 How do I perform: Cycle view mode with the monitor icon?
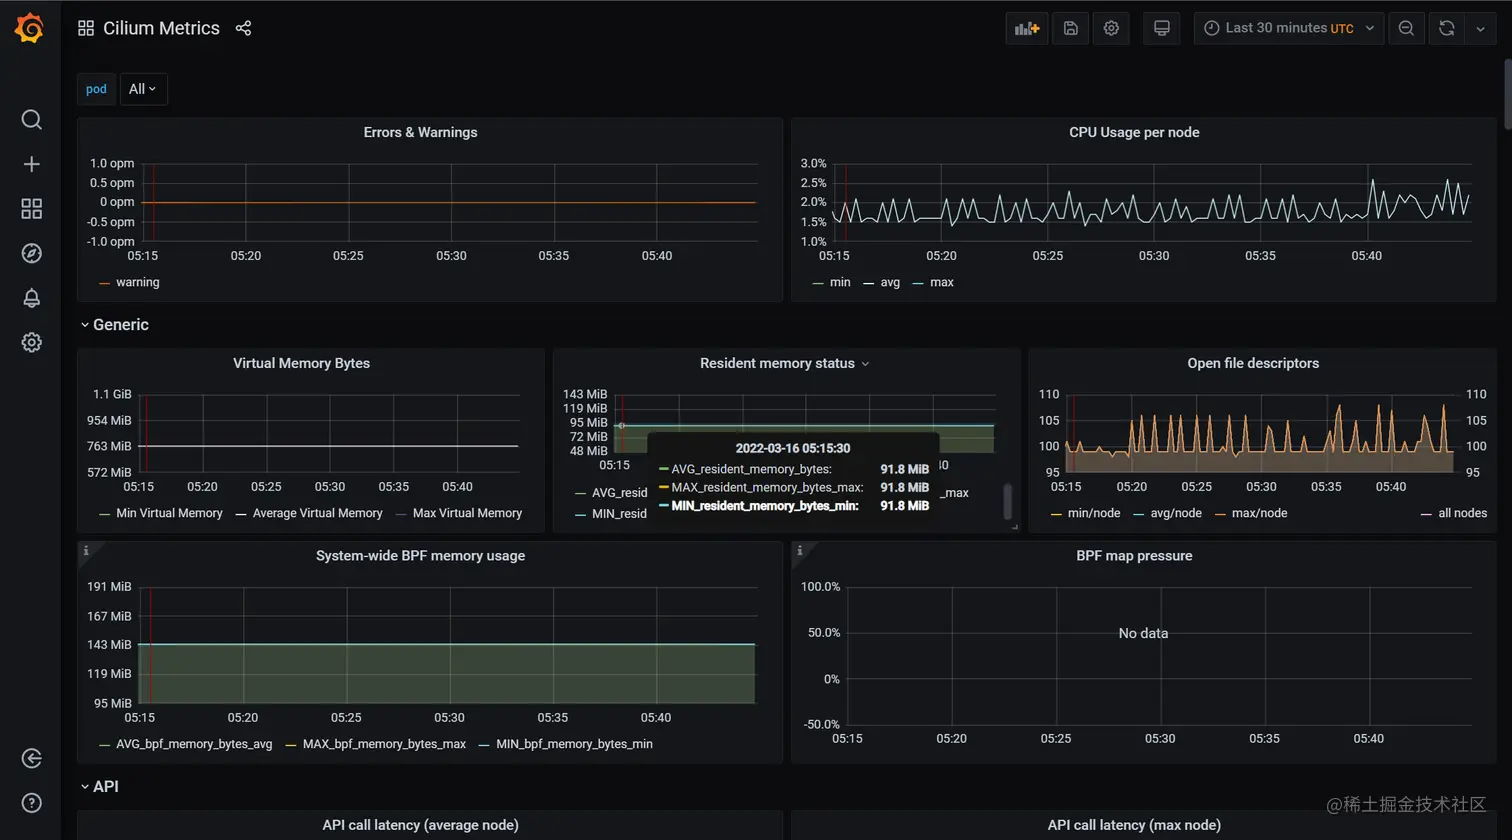tap(1162, 28)
